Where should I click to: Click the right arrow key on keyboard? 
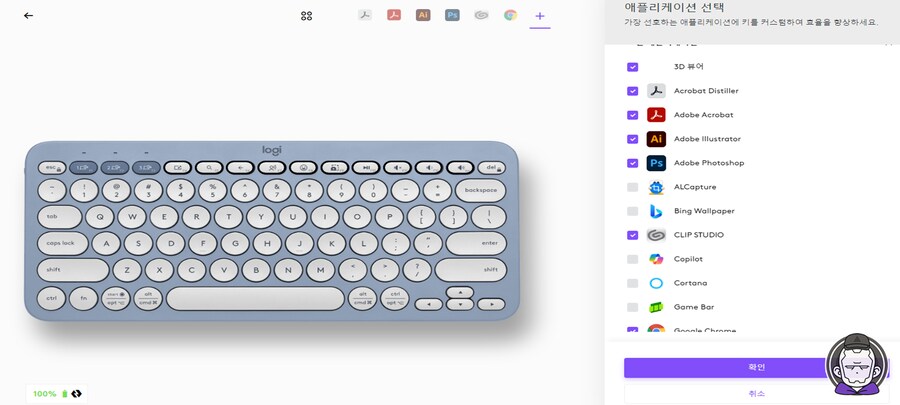pyautogui.click(x=491, y=305)
